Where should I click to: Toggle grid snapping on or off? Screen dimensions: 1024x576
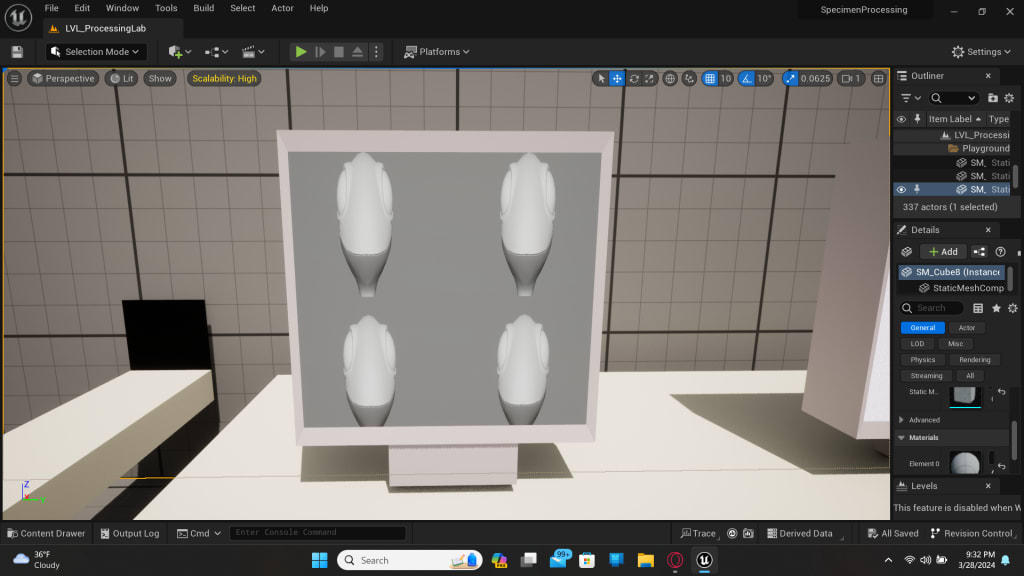pyautogui.click(x=710, y=78)
